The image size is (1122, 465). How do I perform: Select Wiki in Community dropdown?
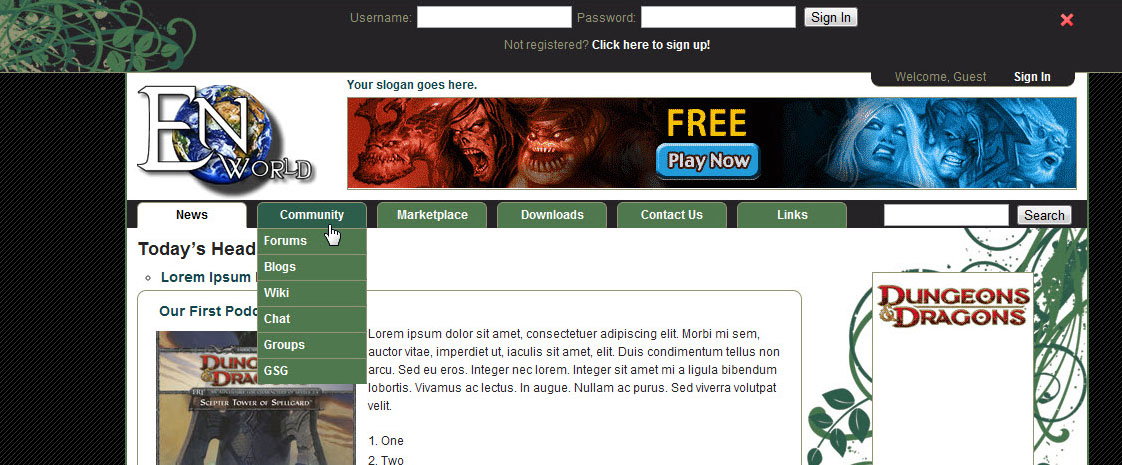click(312, 293)
